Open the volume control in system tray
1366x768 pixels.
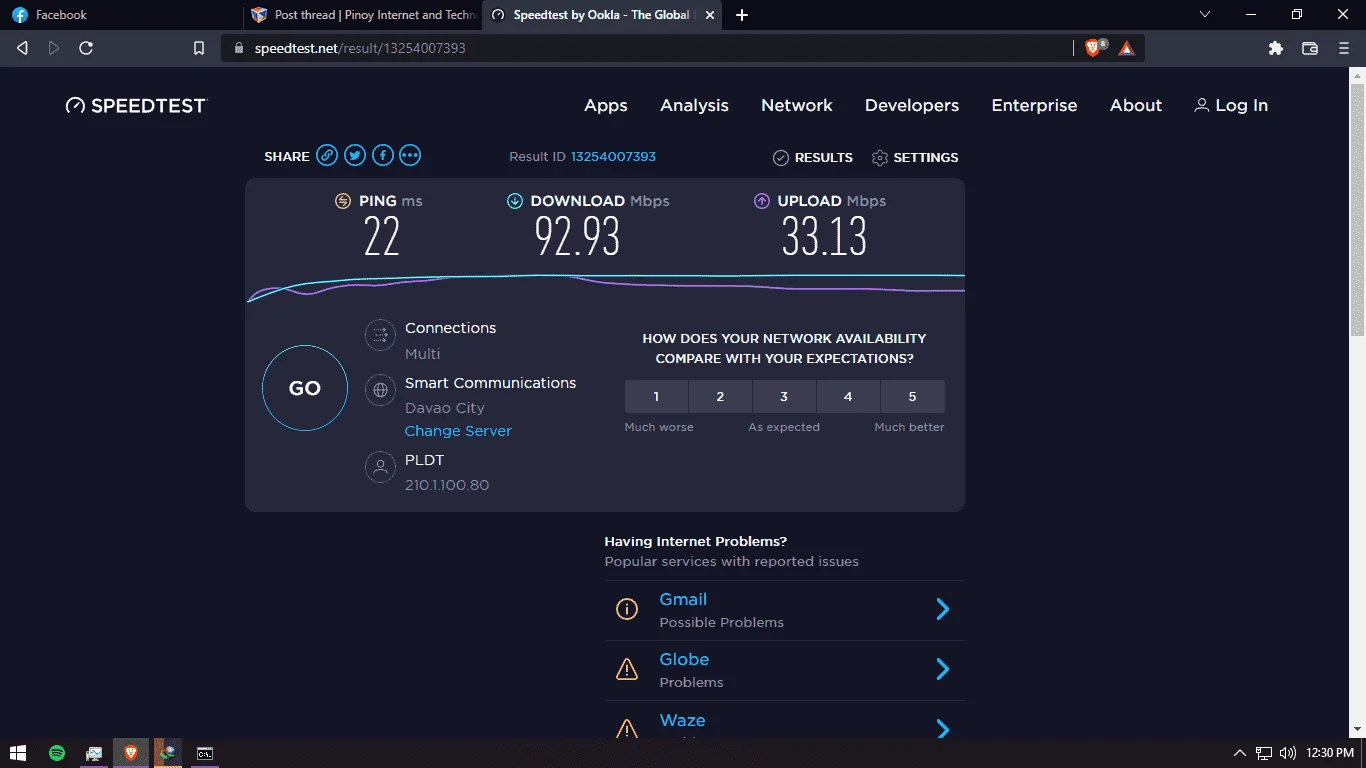coord(1288,753)
